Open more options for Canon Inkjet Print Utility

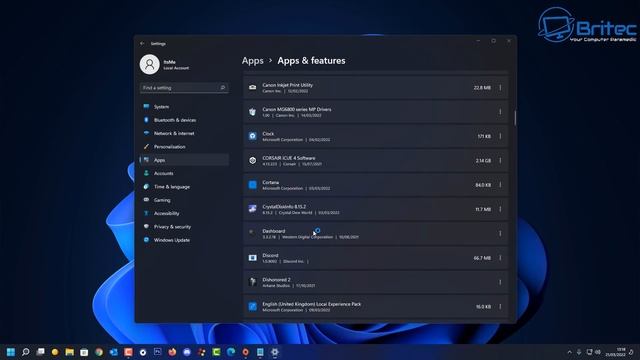click(500, 88)
